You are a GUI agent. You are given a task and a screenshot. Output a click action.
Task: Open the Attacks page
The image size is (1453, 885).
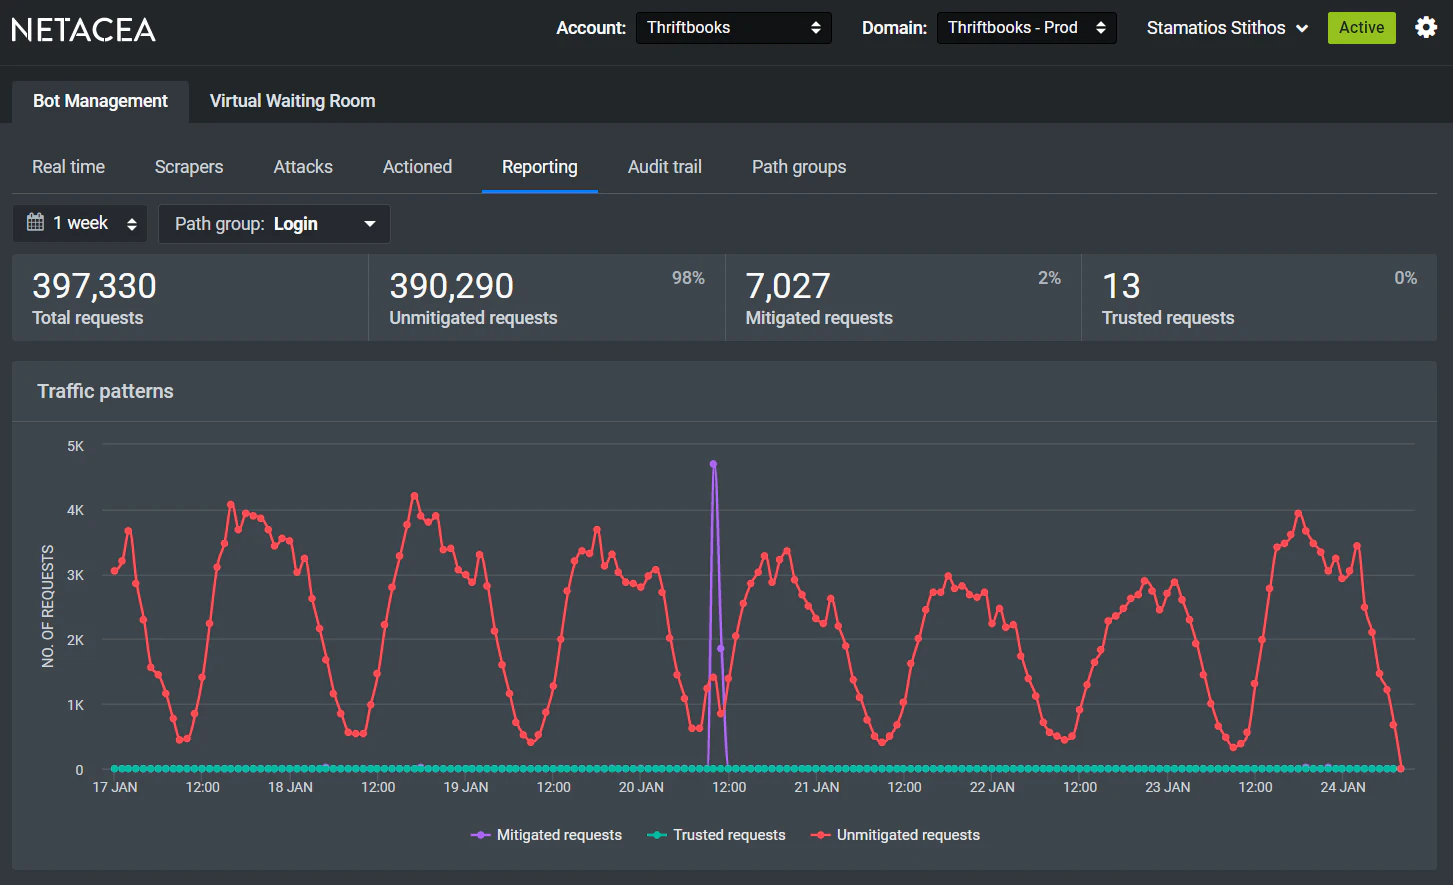302,167
